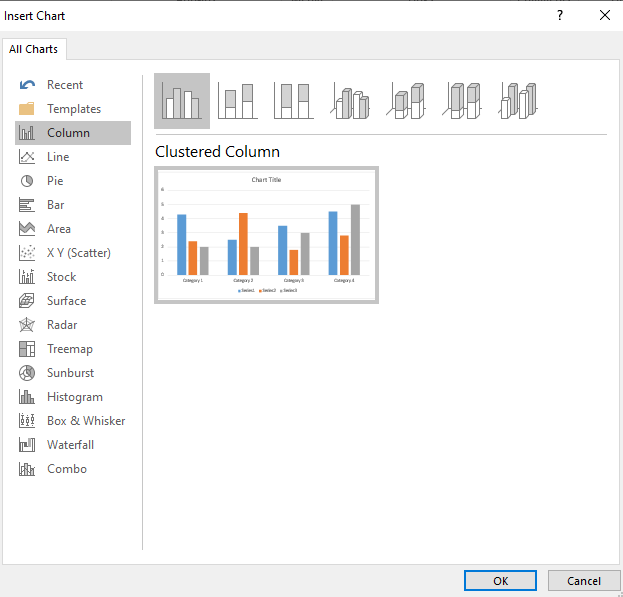Viewport: 623px width, 597px height.
Task: Click the Bar chart icon
Action: click(27, 205)
